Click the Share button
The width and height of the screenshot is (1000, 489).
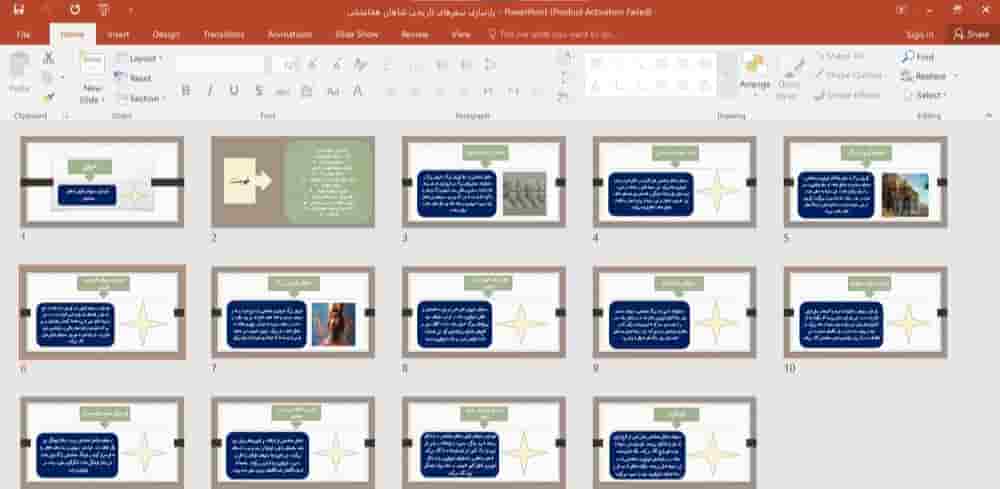click(971, 34)
